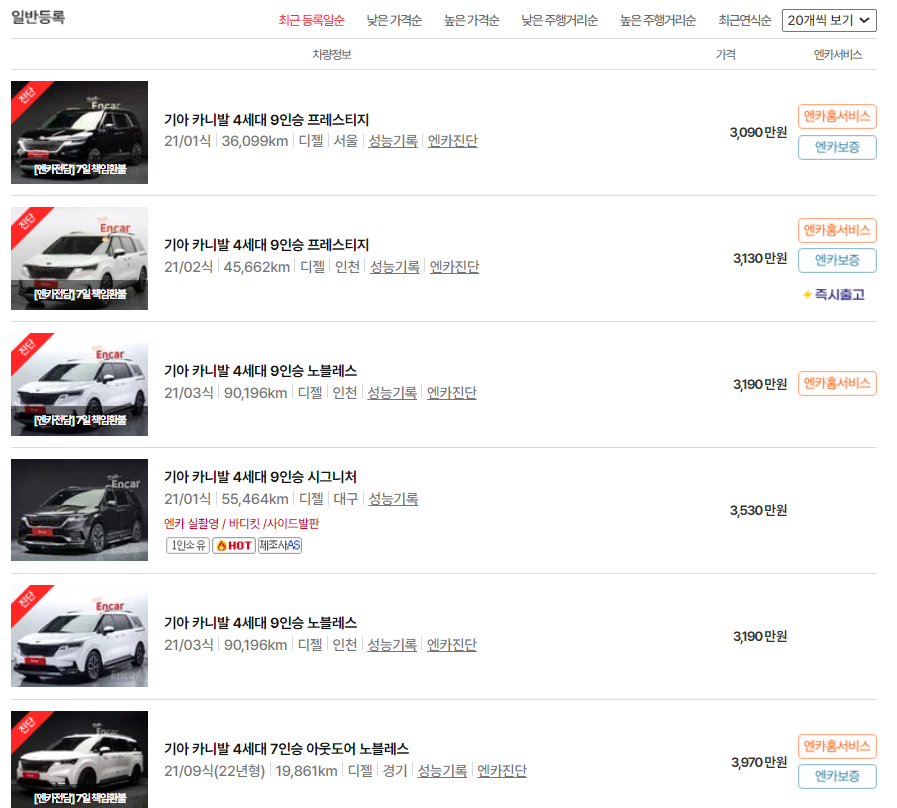Click price 3,530만원
The width and height of the screenshot is (897, 808).
tap(758, 510)
